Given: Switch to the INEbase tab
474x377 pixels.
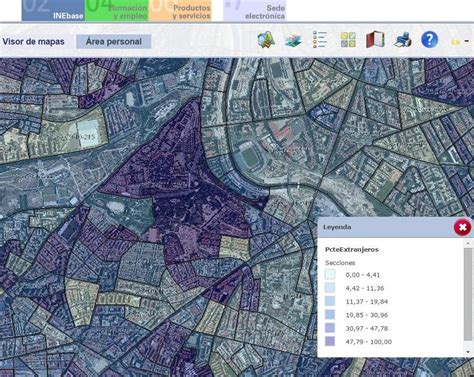Looking at the screenshot, I should [53, 10].
